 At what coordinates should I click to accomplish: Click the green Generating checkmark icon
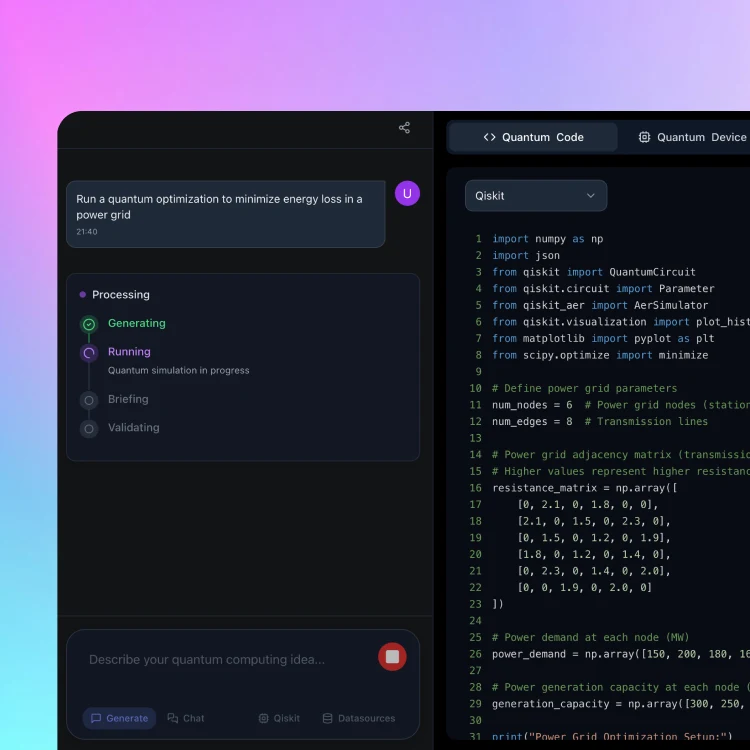[x=89, y=324]
